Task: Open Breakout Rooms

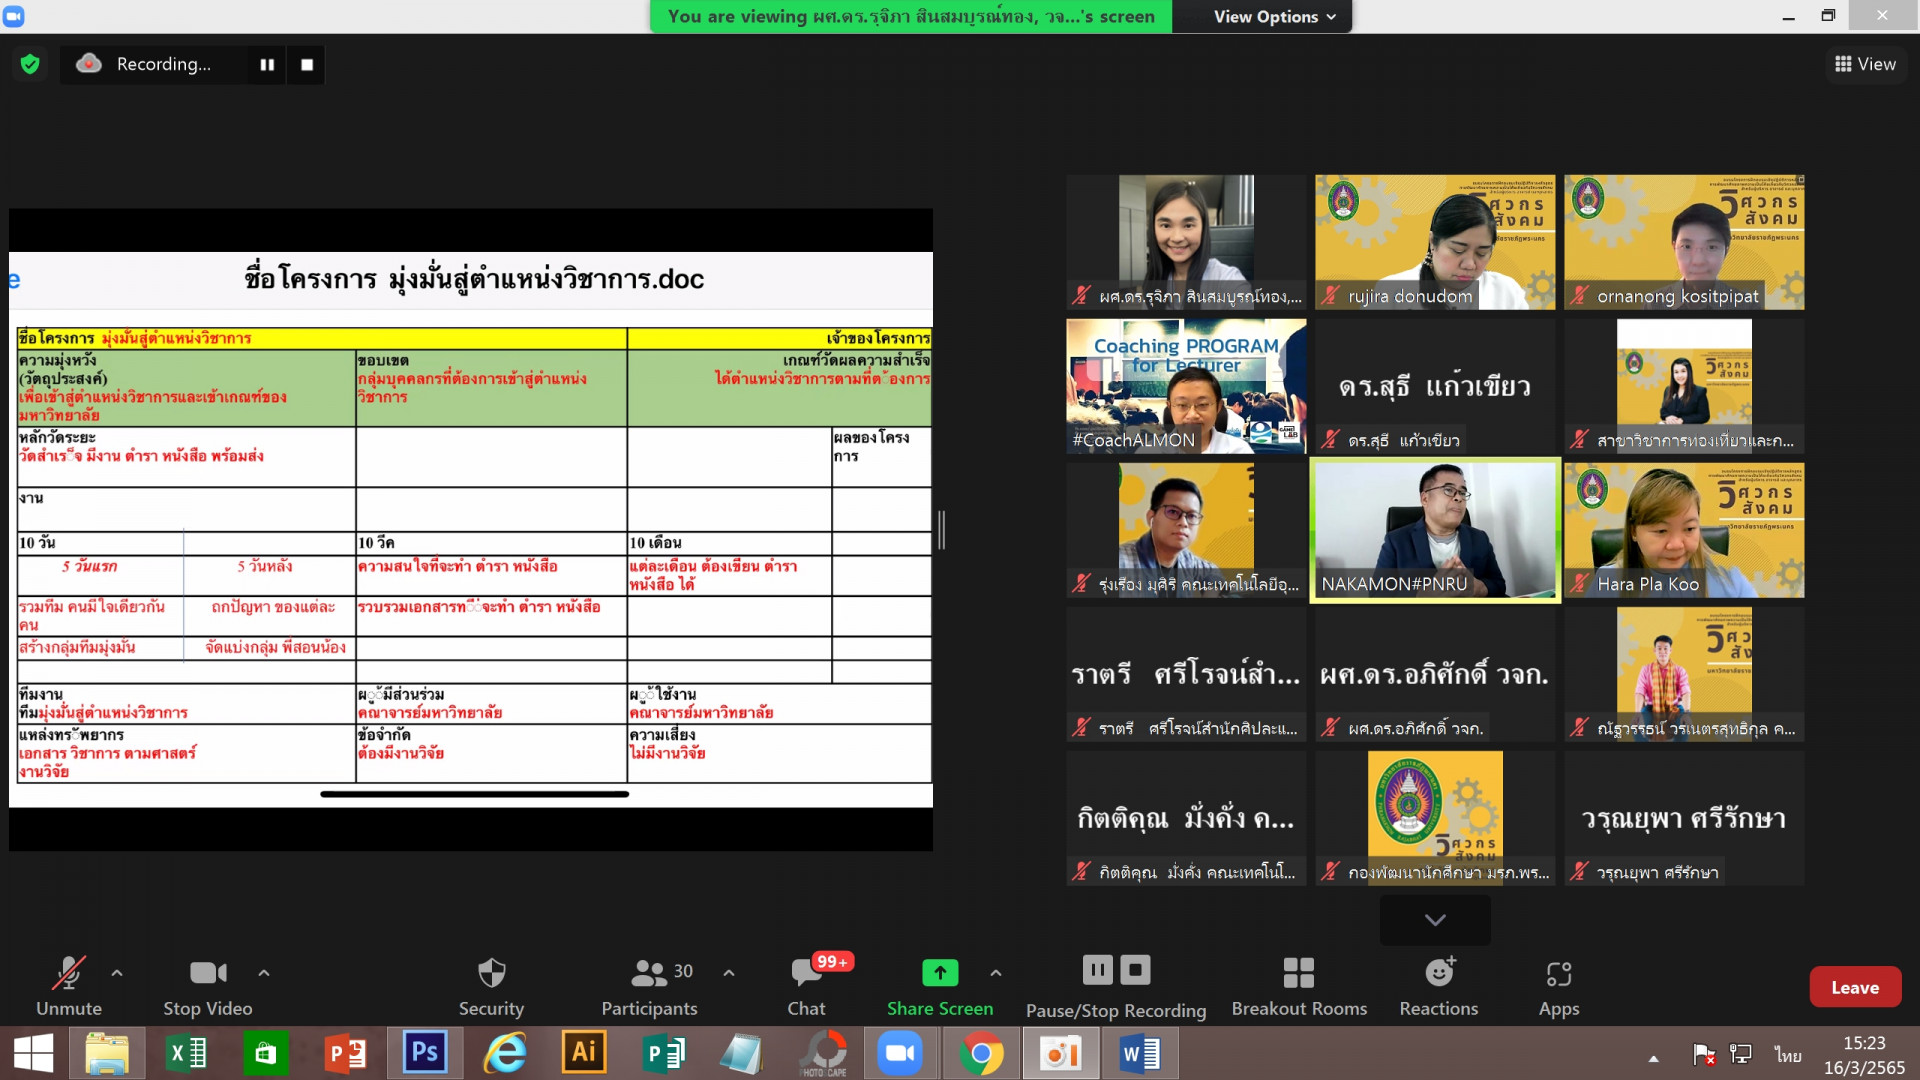Action: pyautogui.click(x=1298, y=985)
